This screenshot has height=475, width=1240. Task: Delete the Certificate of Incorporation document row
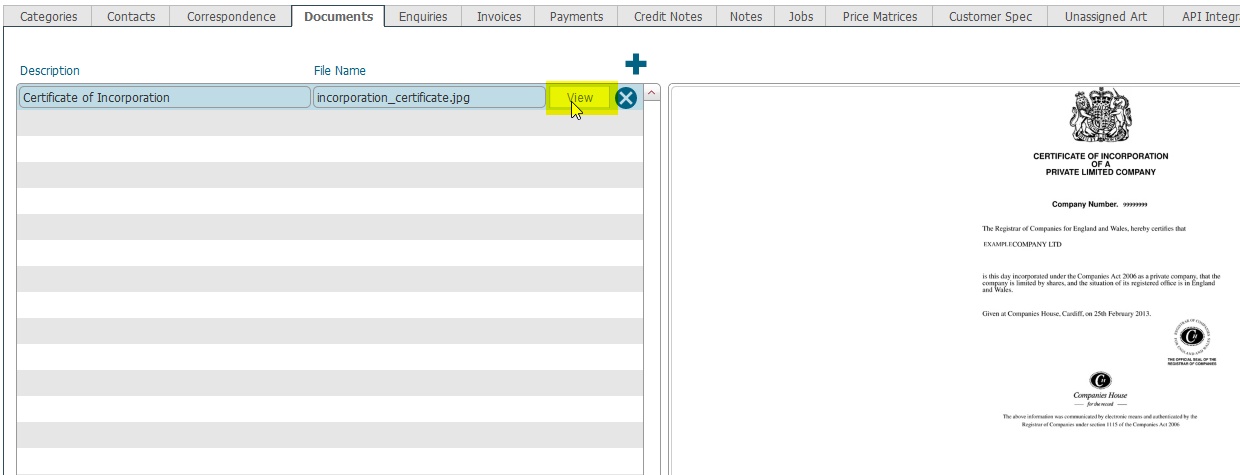pos(626,98)
